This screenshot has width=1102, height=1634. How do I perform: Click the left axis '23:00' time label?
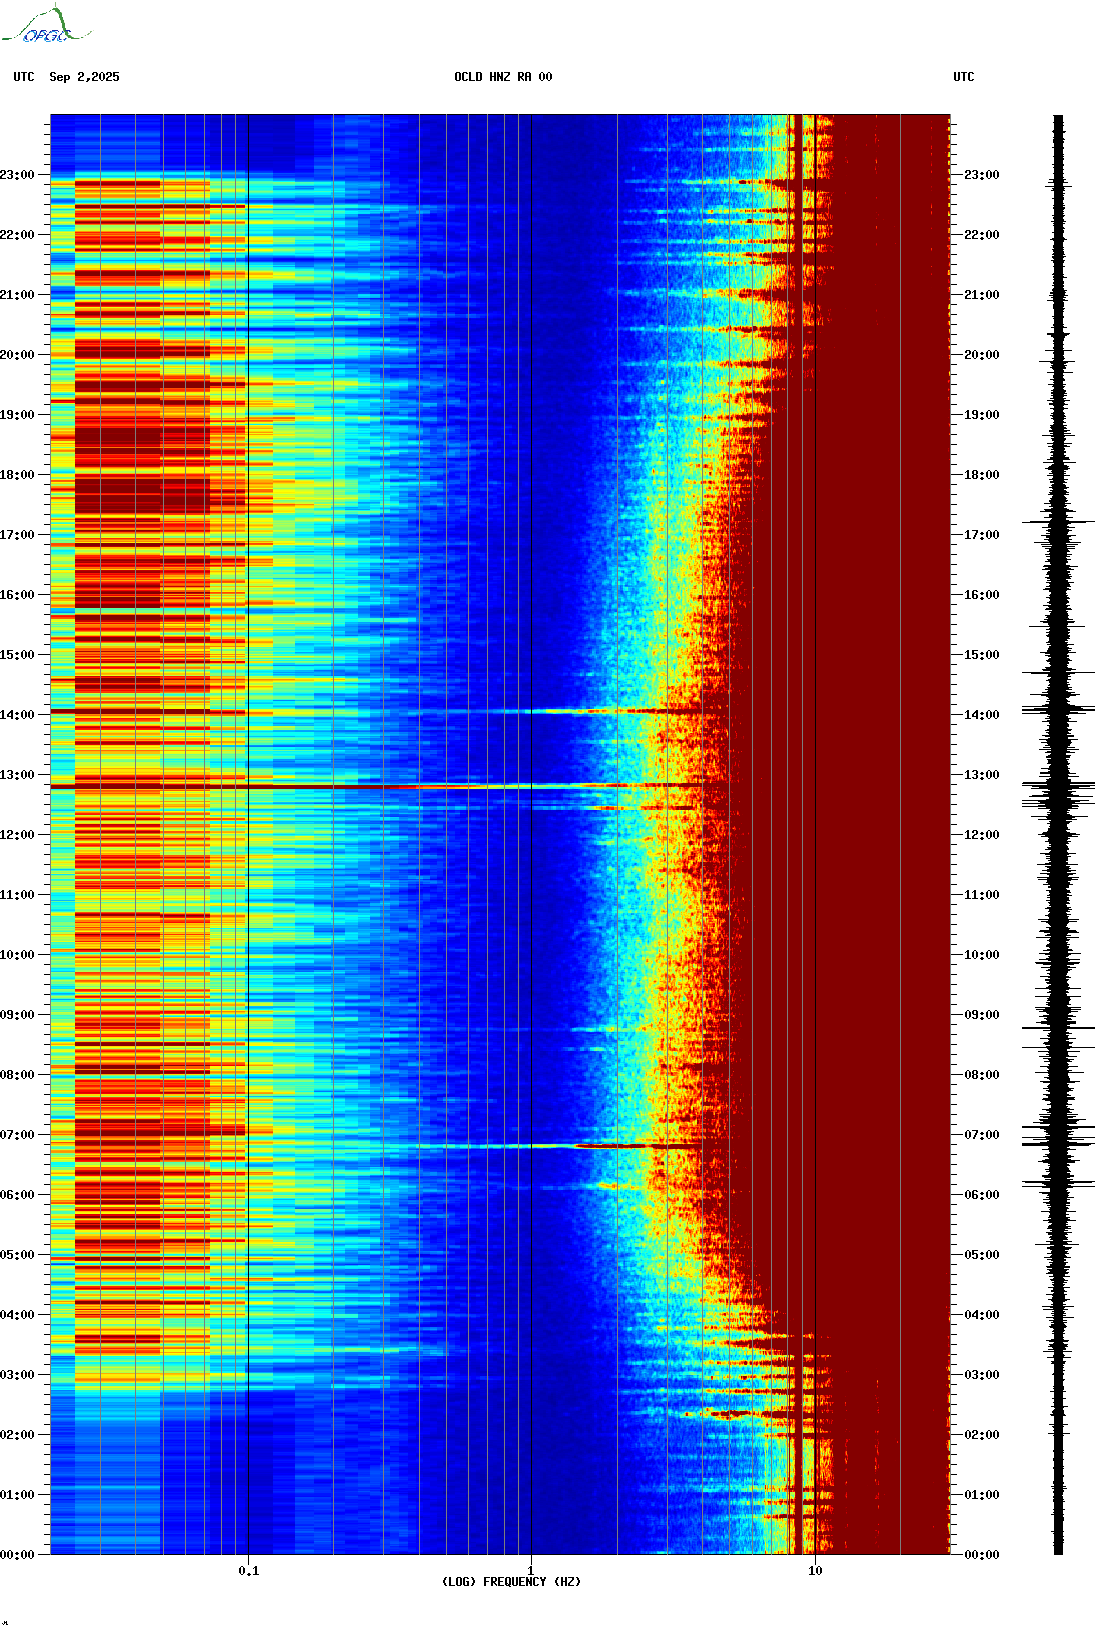pyautogui.click(x=17, y=175)
